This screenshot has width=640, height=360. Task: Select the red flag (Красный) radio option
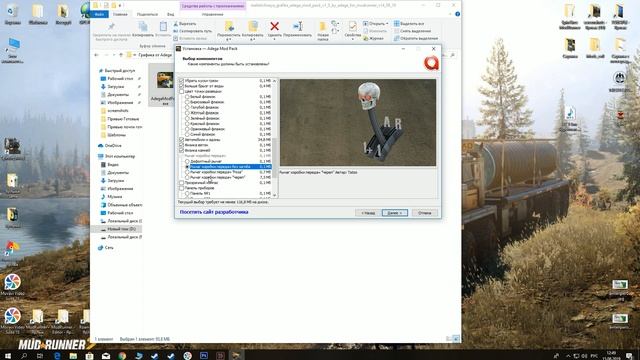coord(187,123)
